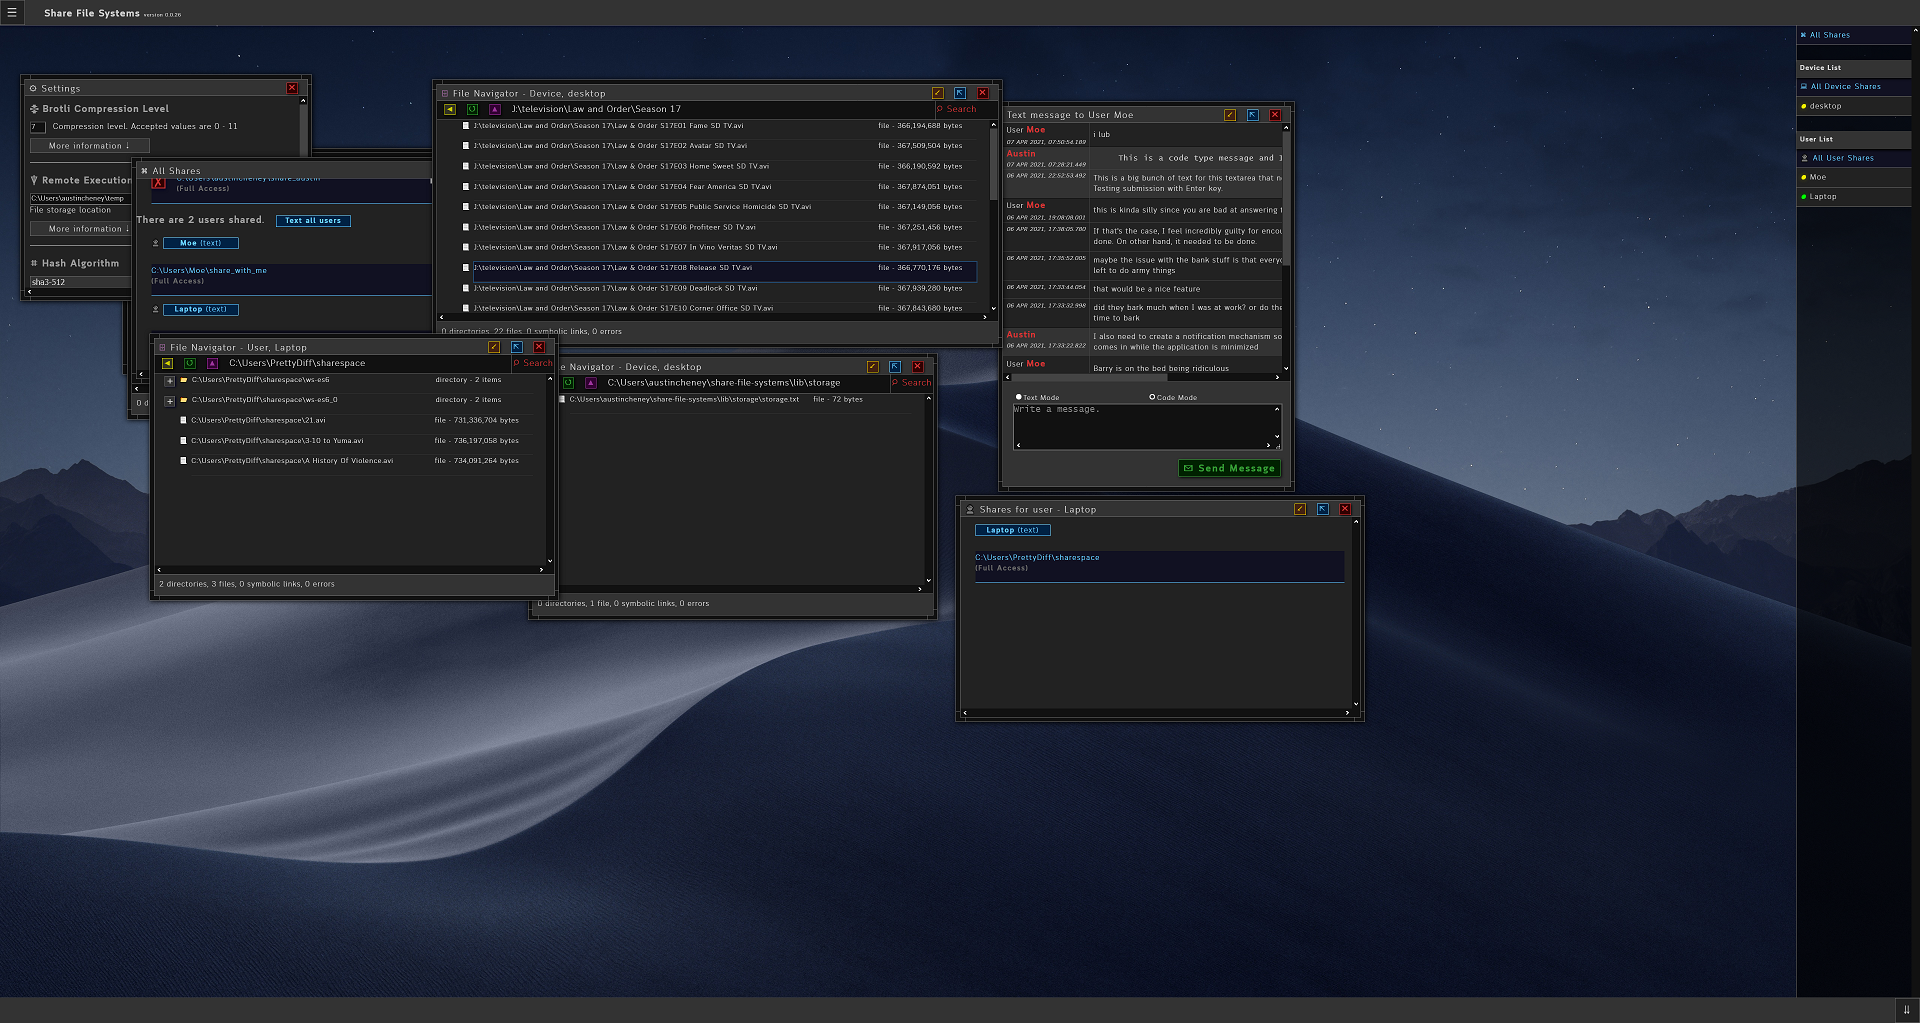The image size is (1920, 1023).
Task: Reload the Season 17 file listing
Action: click(472, 109)
